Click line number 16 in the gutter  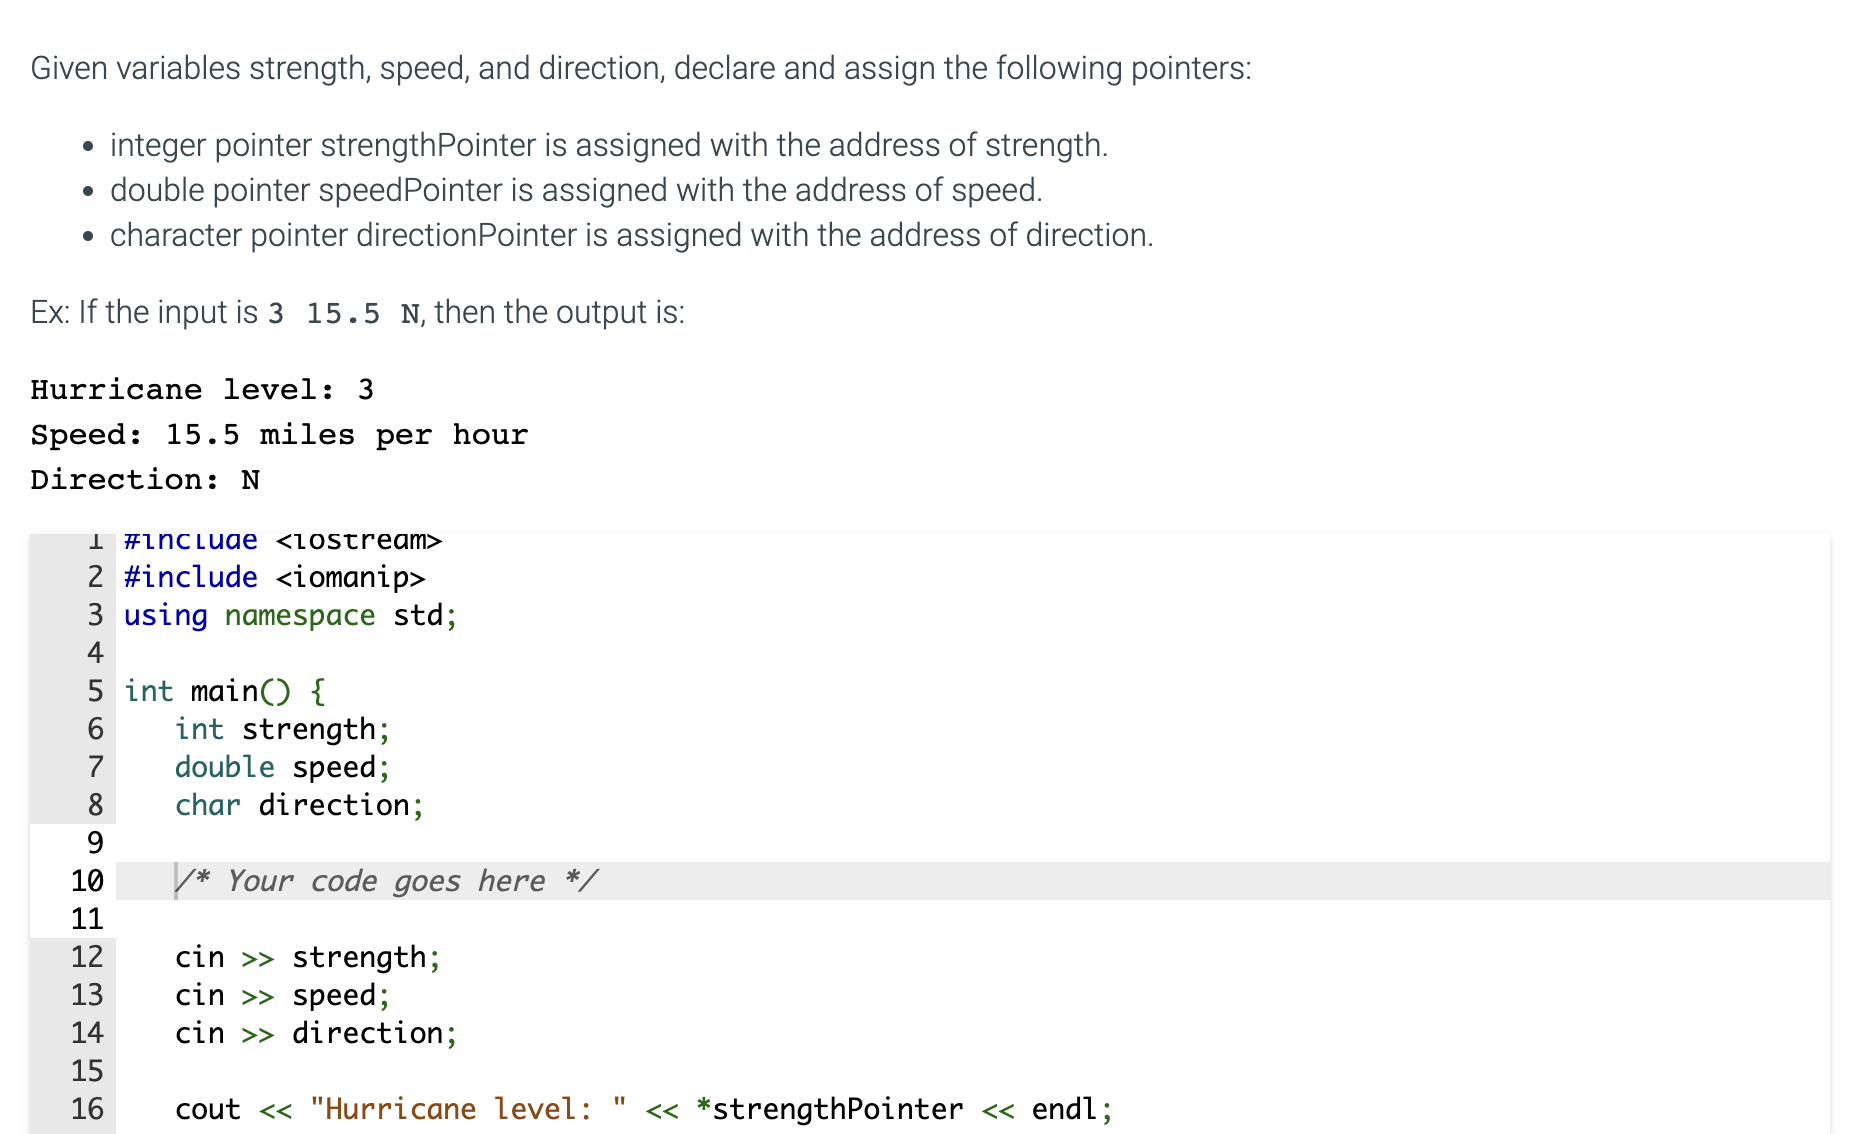[x=87, y=1109]
